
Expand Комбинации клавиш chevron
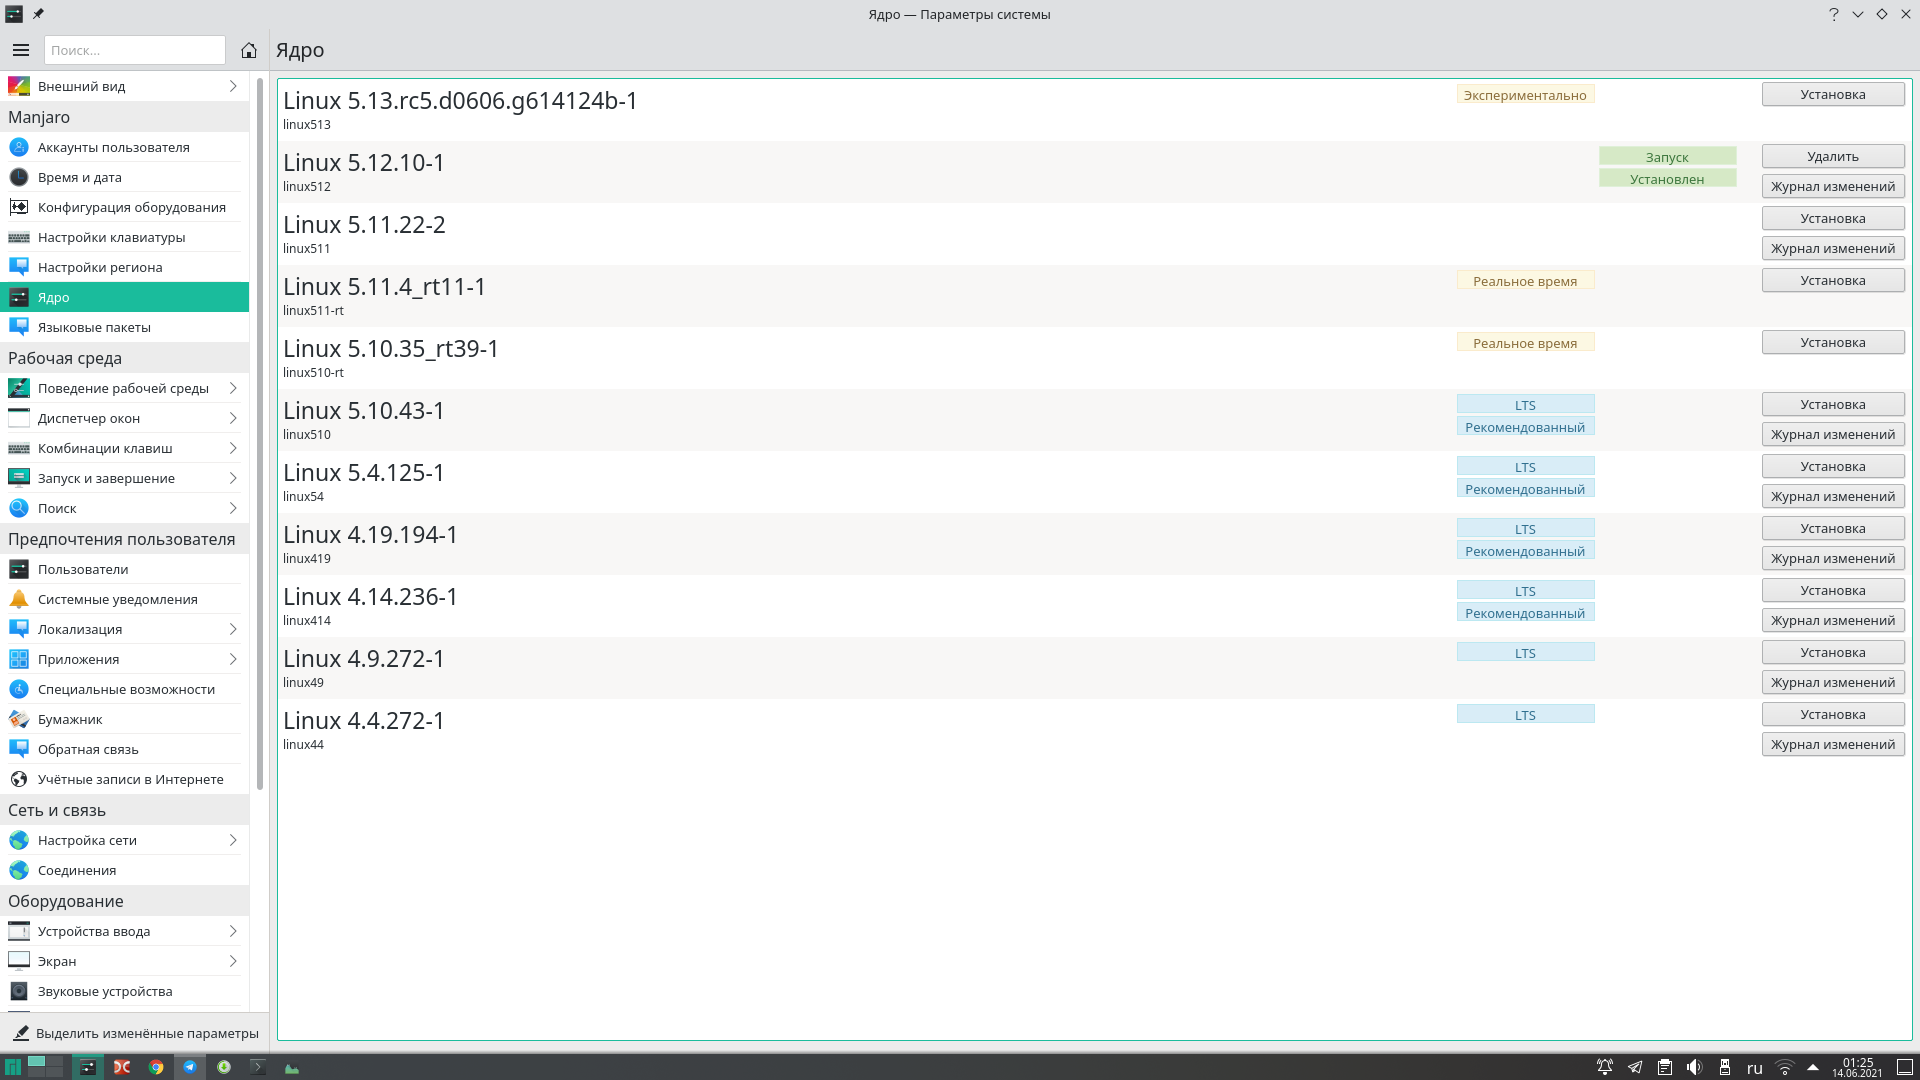(x=233, y=448)
